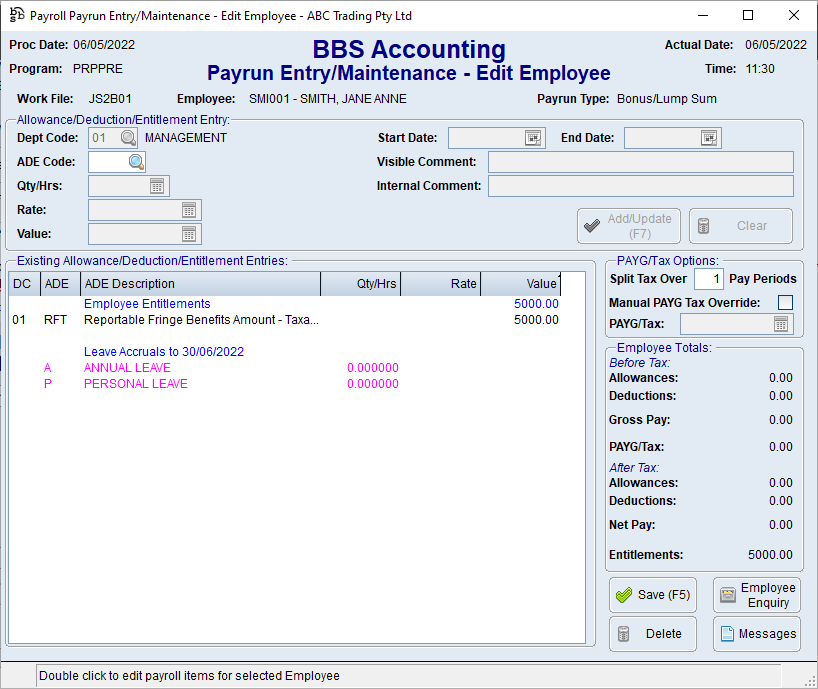818x689 pixels.
Task: Click the Value column header
Action: point(520,284)
